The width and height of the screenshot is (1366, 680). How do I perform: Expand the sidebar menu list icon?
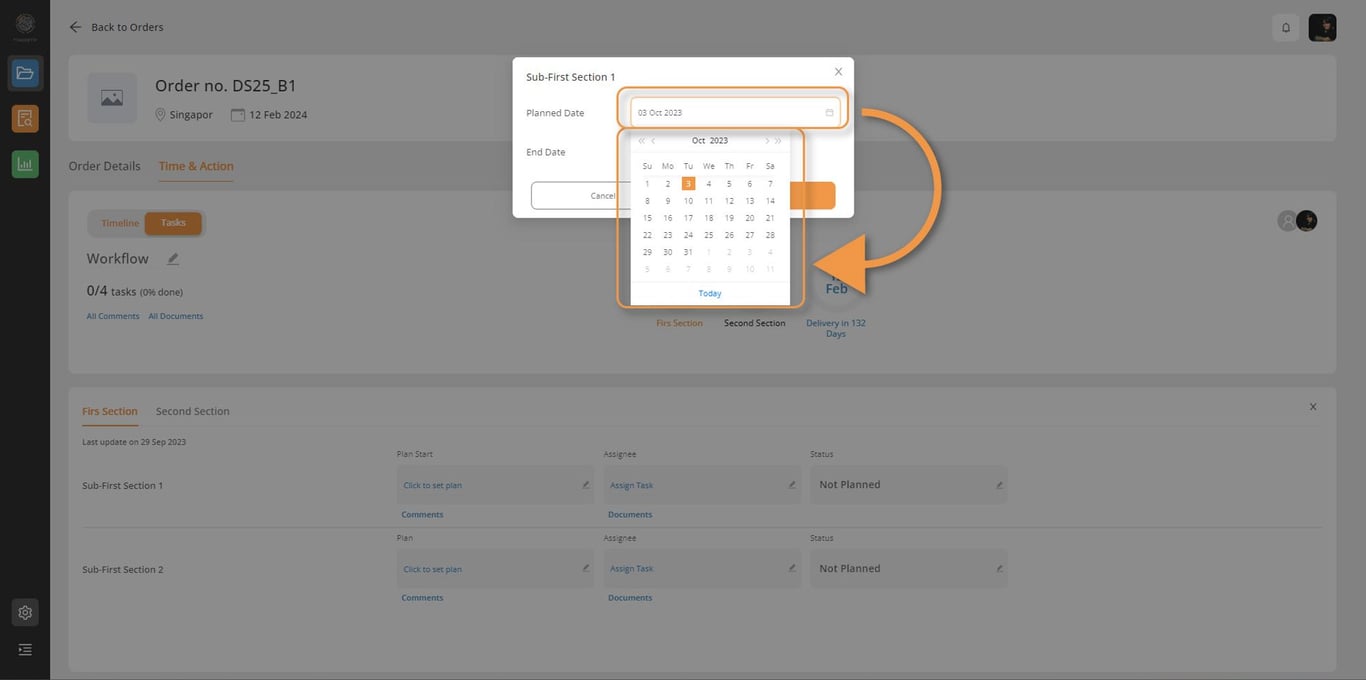coord(25,650)
